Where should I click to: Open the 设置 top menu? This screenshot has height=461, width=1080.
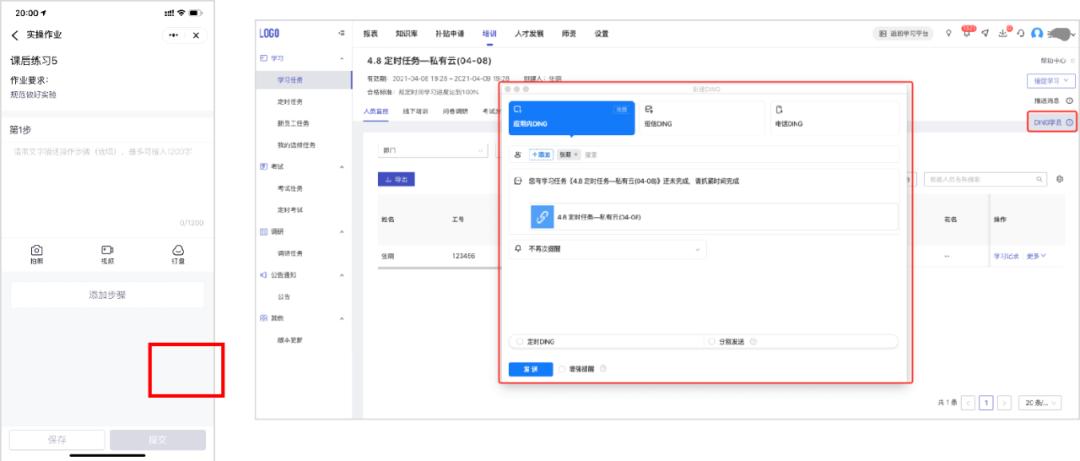(x=601, y=33)
